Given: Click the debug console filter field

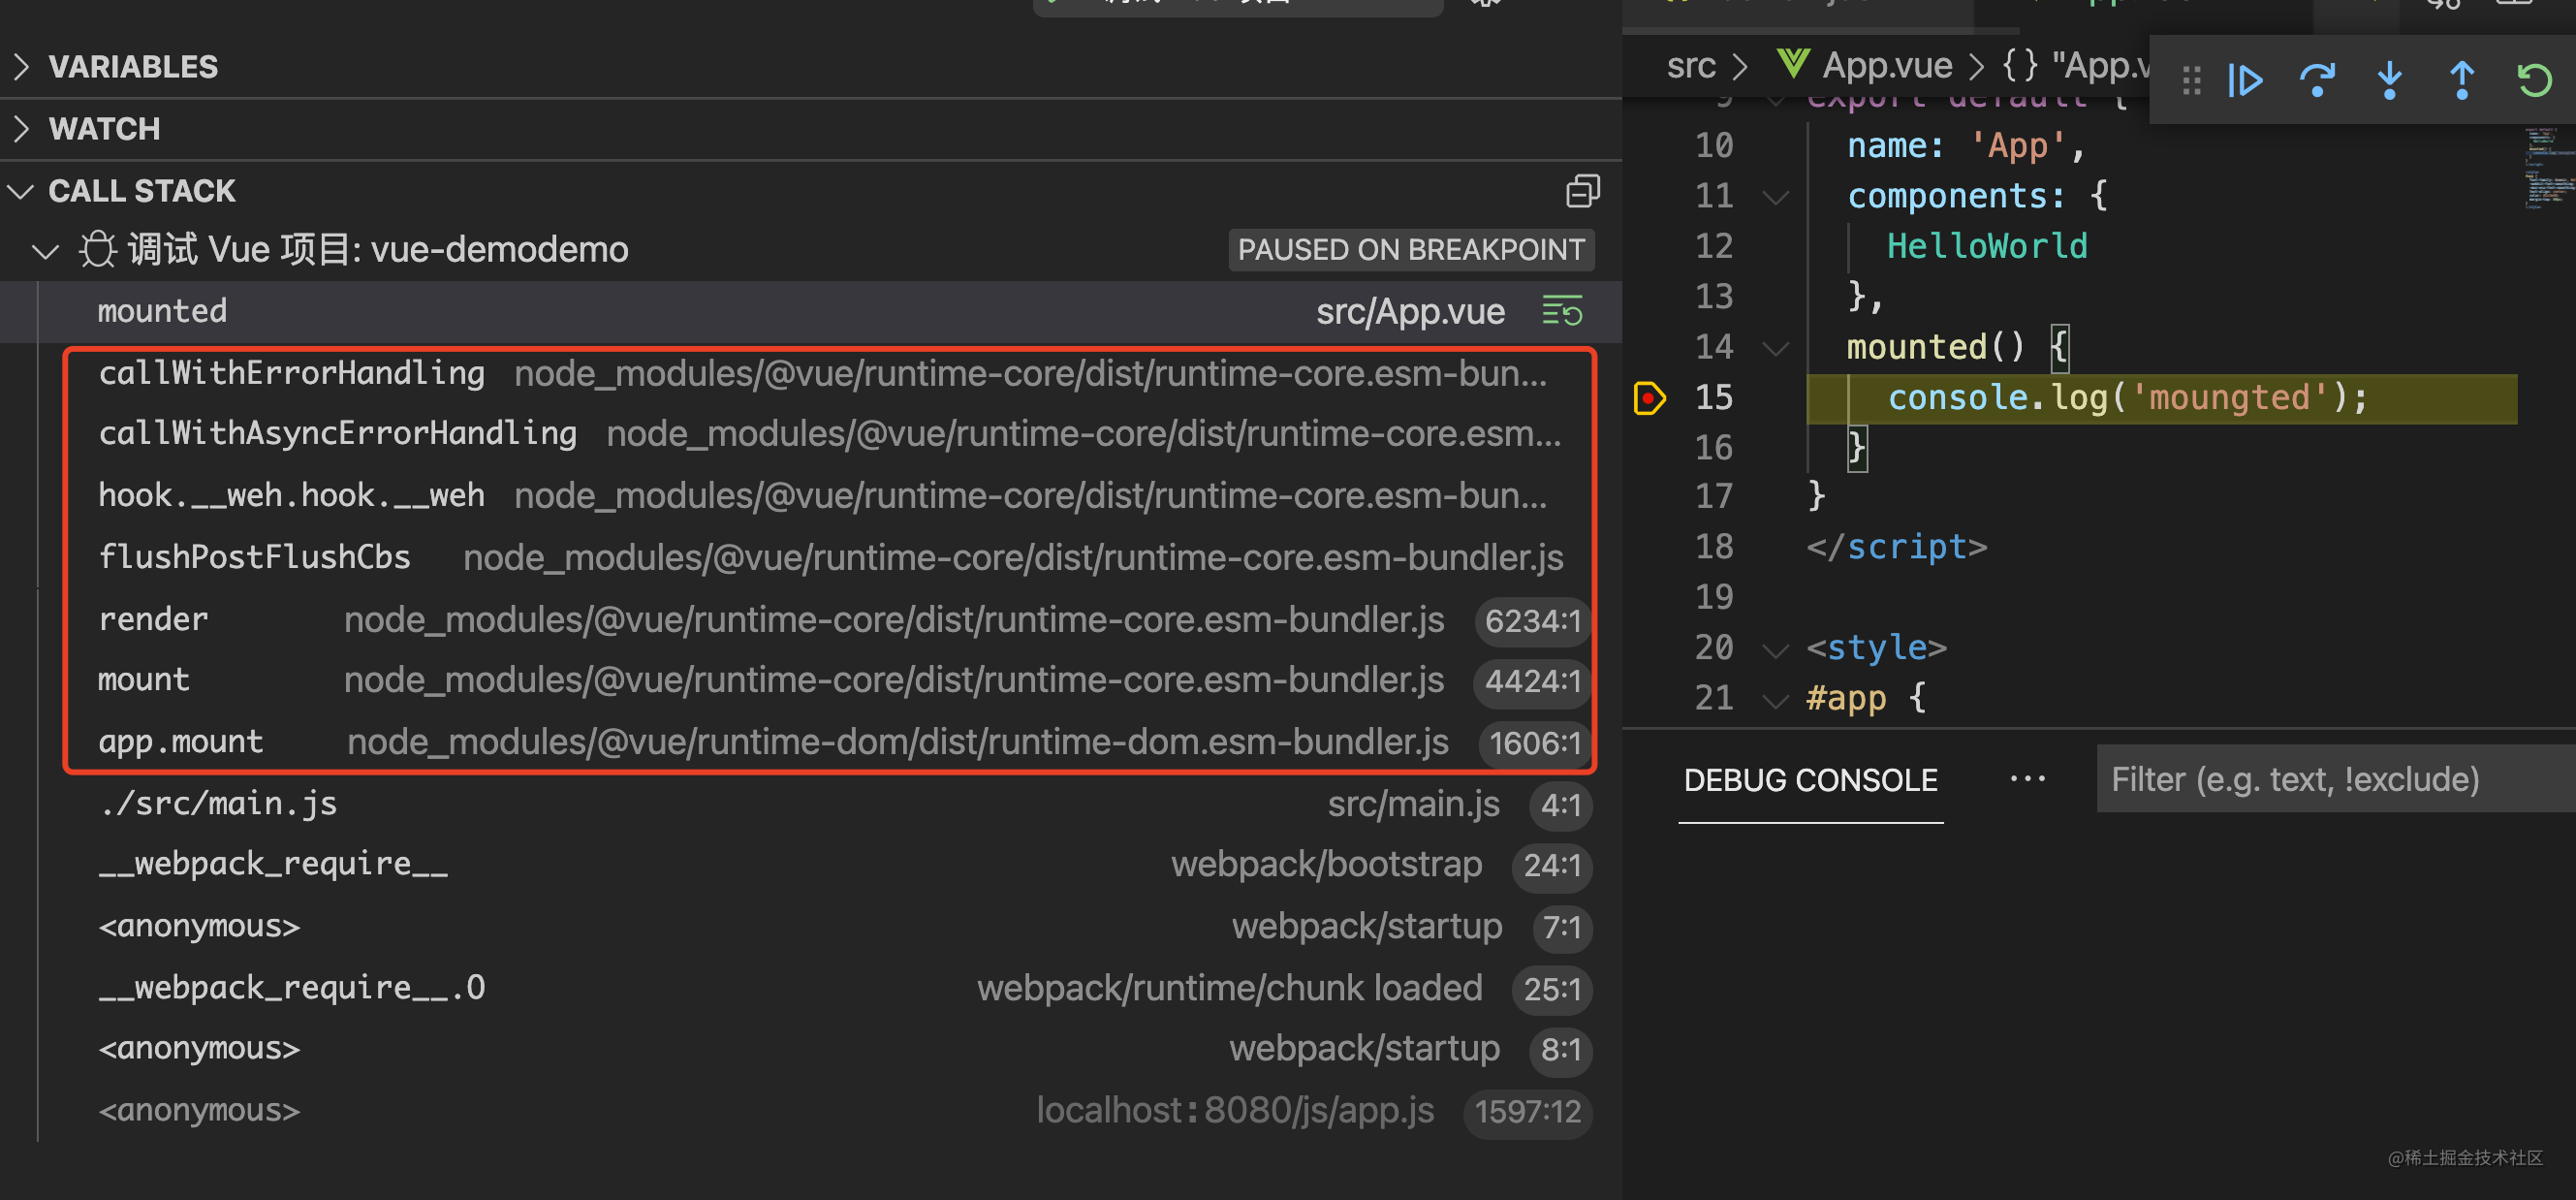Looking at the screenshot, I should [x=2330, y=780].
